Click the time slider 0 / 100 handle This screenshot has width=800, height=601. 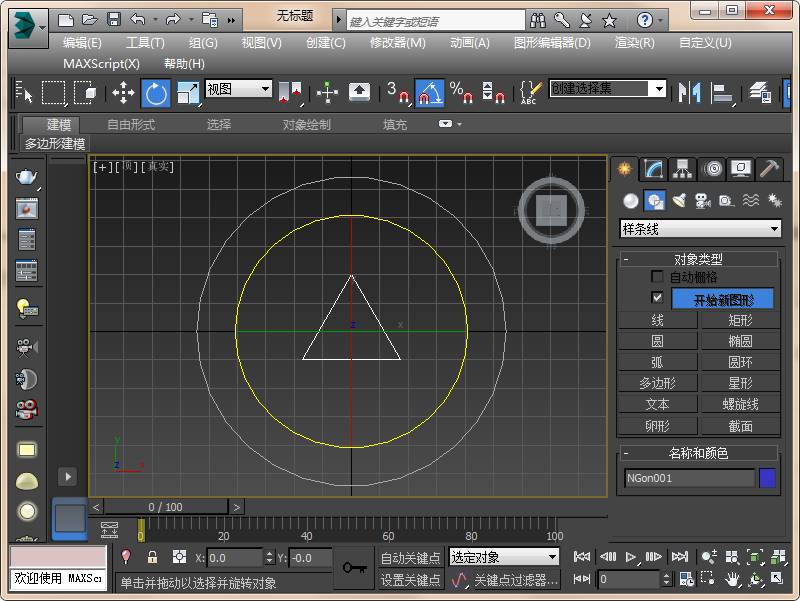[166, 507]
